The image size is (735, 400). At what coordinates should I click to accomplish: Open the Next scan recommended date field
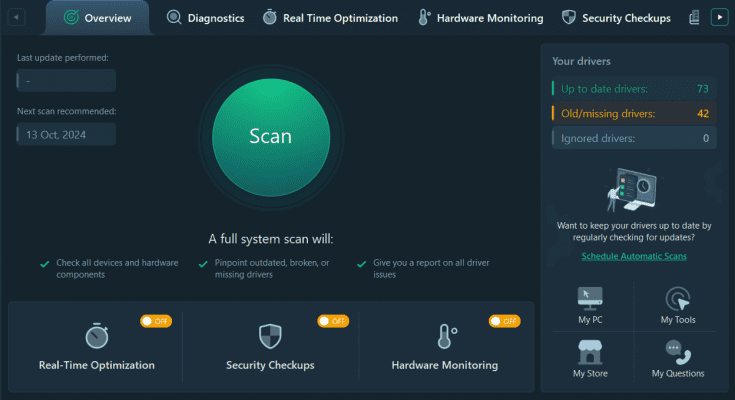(66, 134)
